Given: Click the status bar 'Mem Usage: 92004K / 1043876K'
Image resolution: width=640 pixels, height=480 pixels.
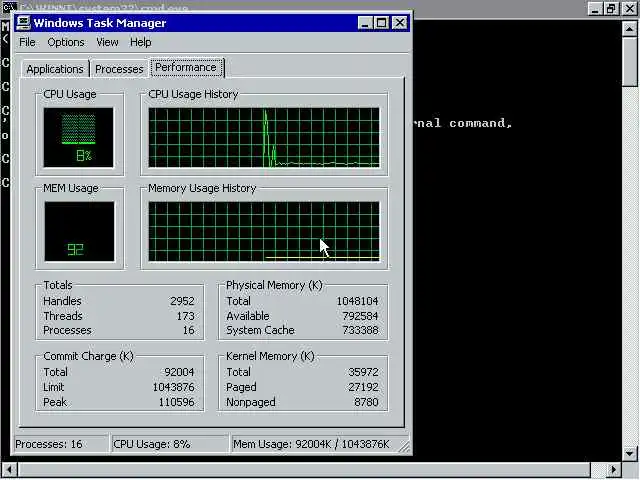Looking at the screenshot, I should (314, 444).
